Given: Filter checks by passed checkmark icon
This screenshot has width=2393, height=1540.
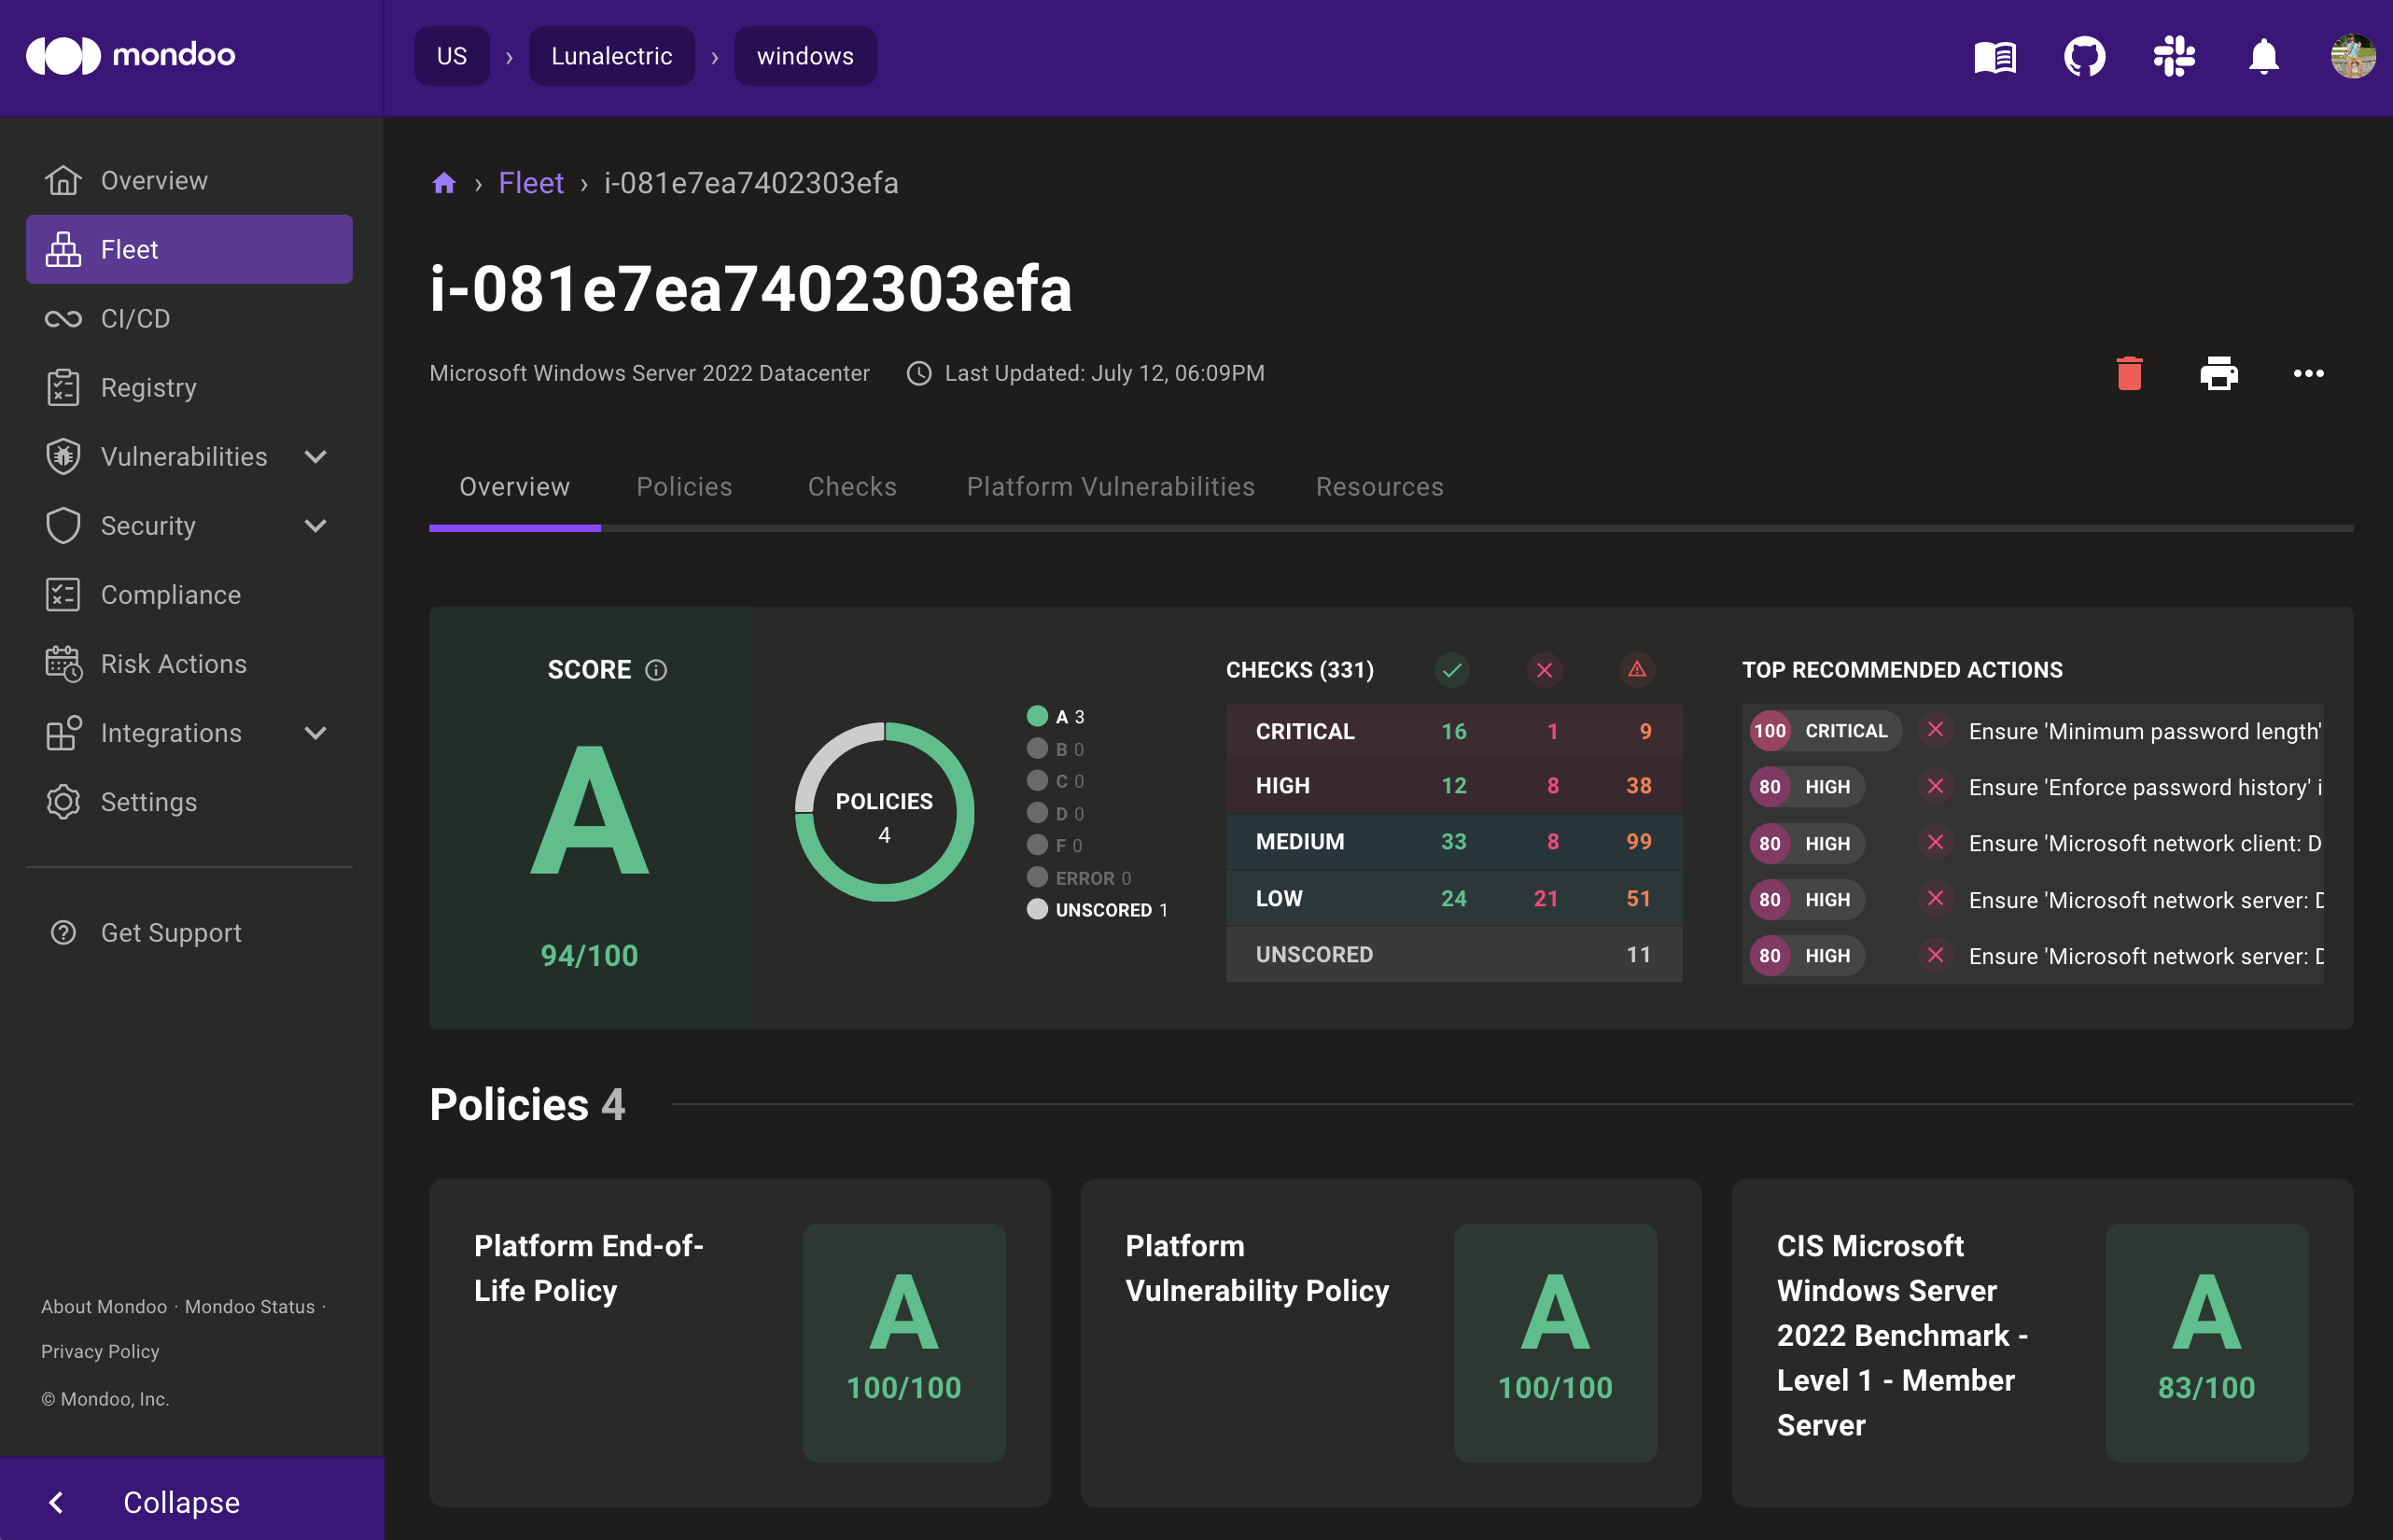Looking at the screenshot, I should point(1452,670).
